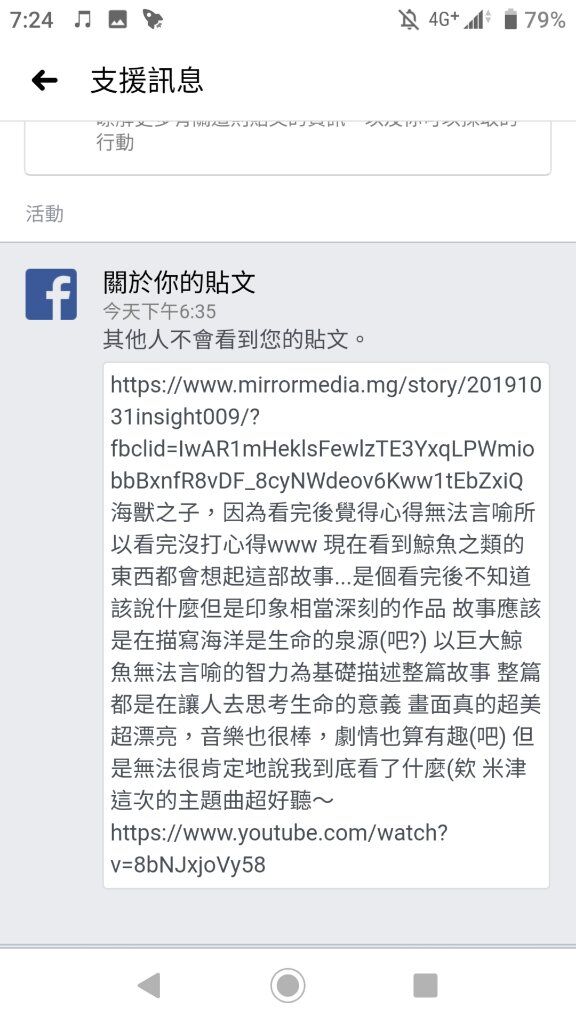Tap the Android recent apps square

[425, 985]
